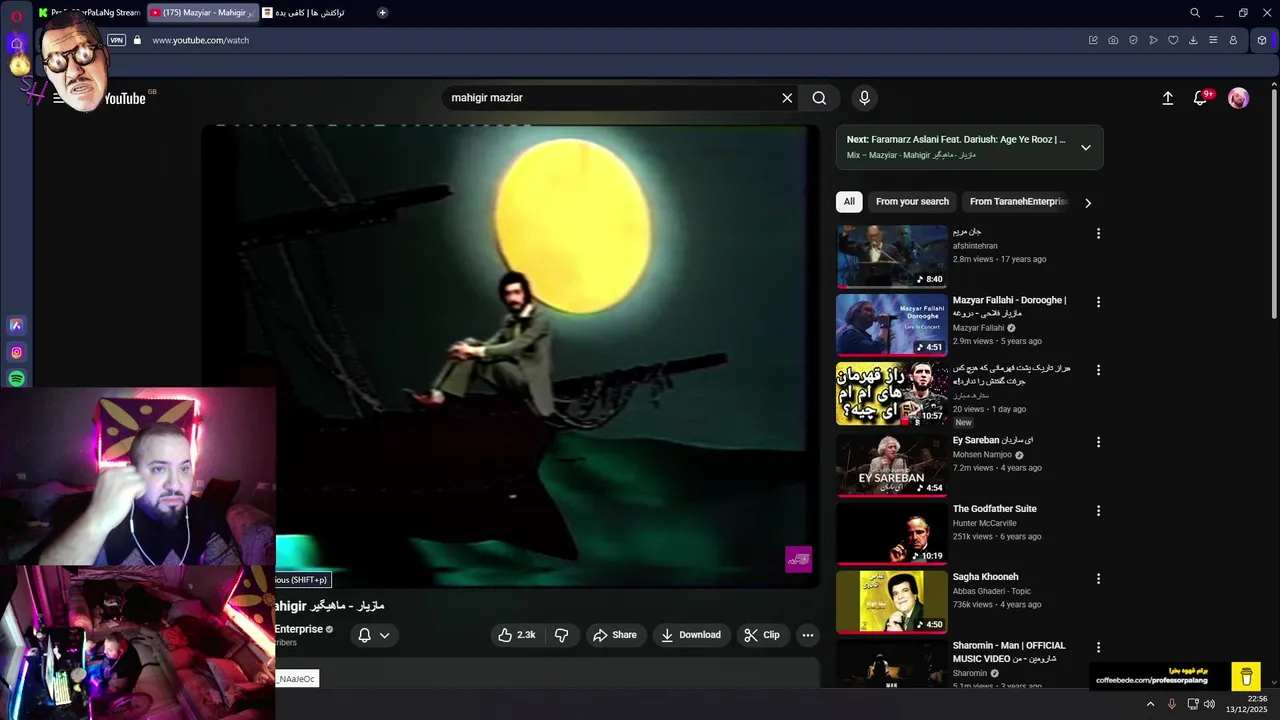The height and width of the screenshot is (720, 1280).
Task: Start voice search with microphone icon
Action: tap(865, 98)
